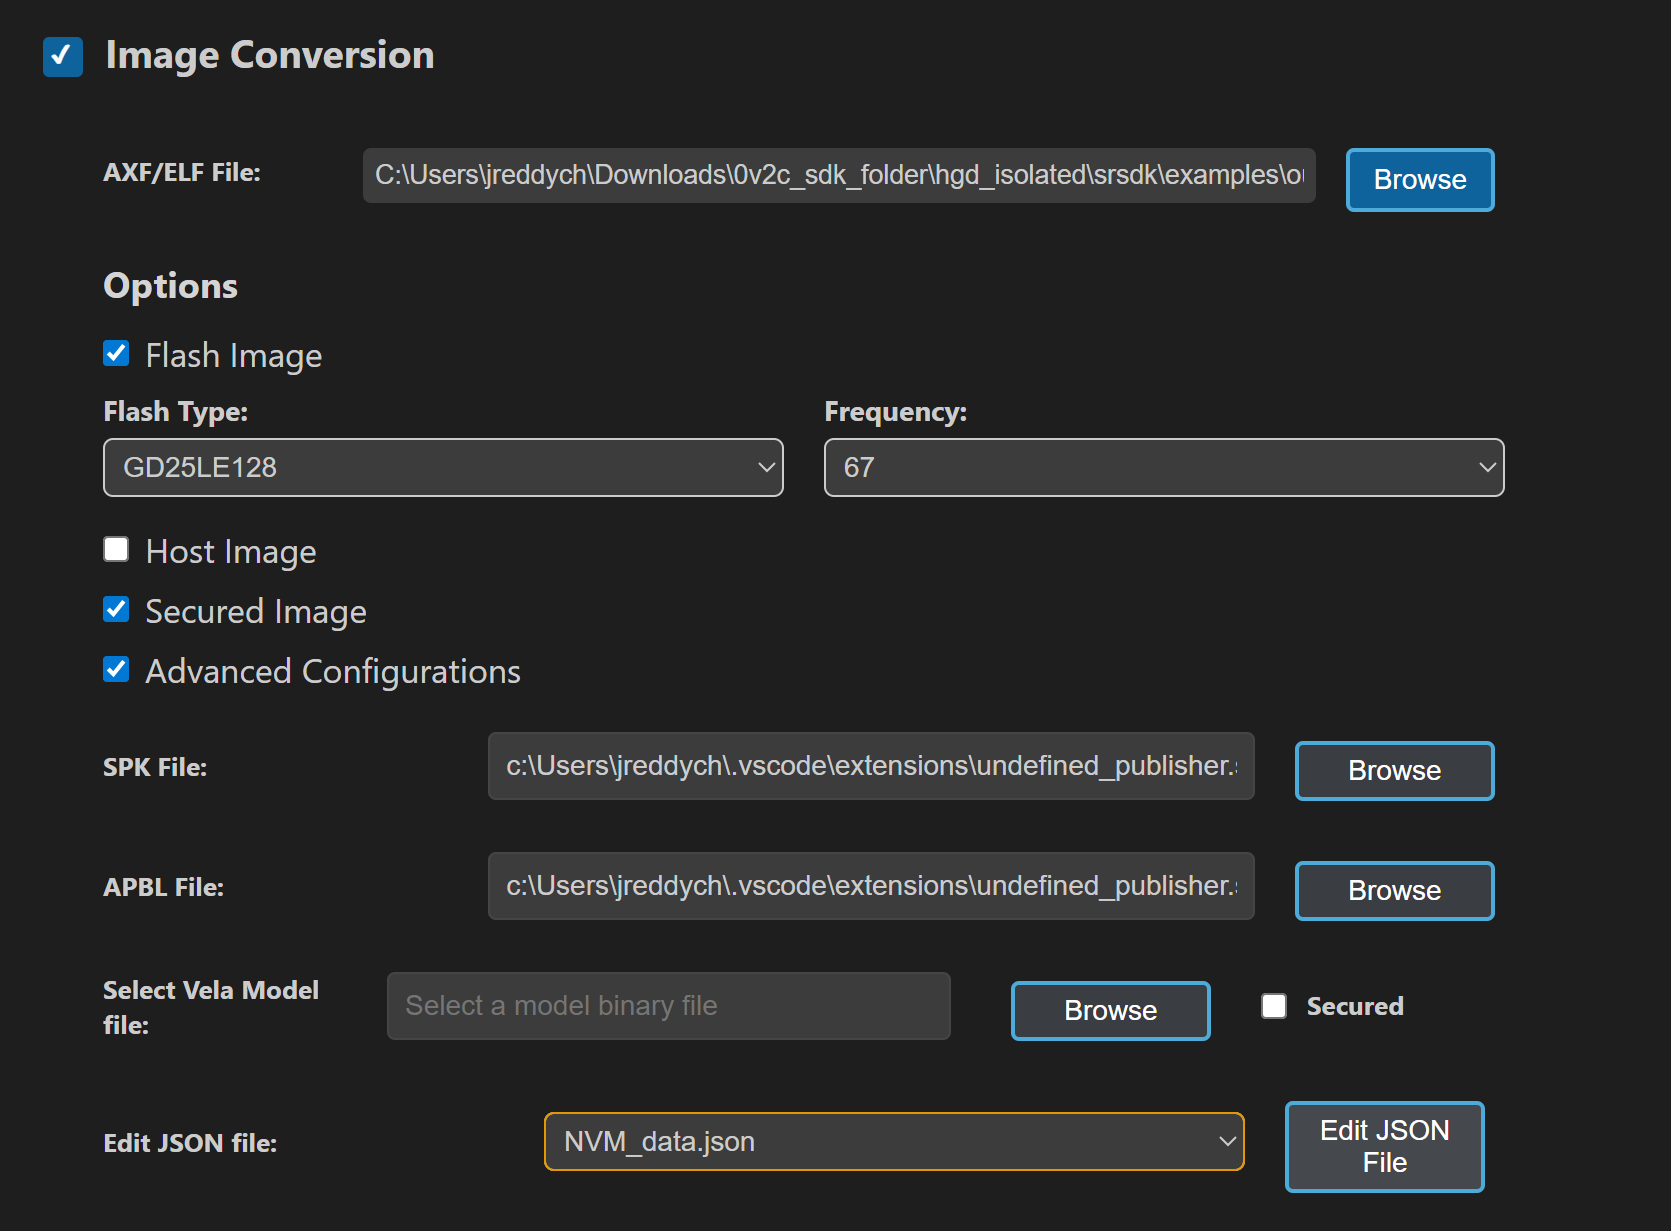
Task: Disable the Flash Image option
Action: (116, 353)
